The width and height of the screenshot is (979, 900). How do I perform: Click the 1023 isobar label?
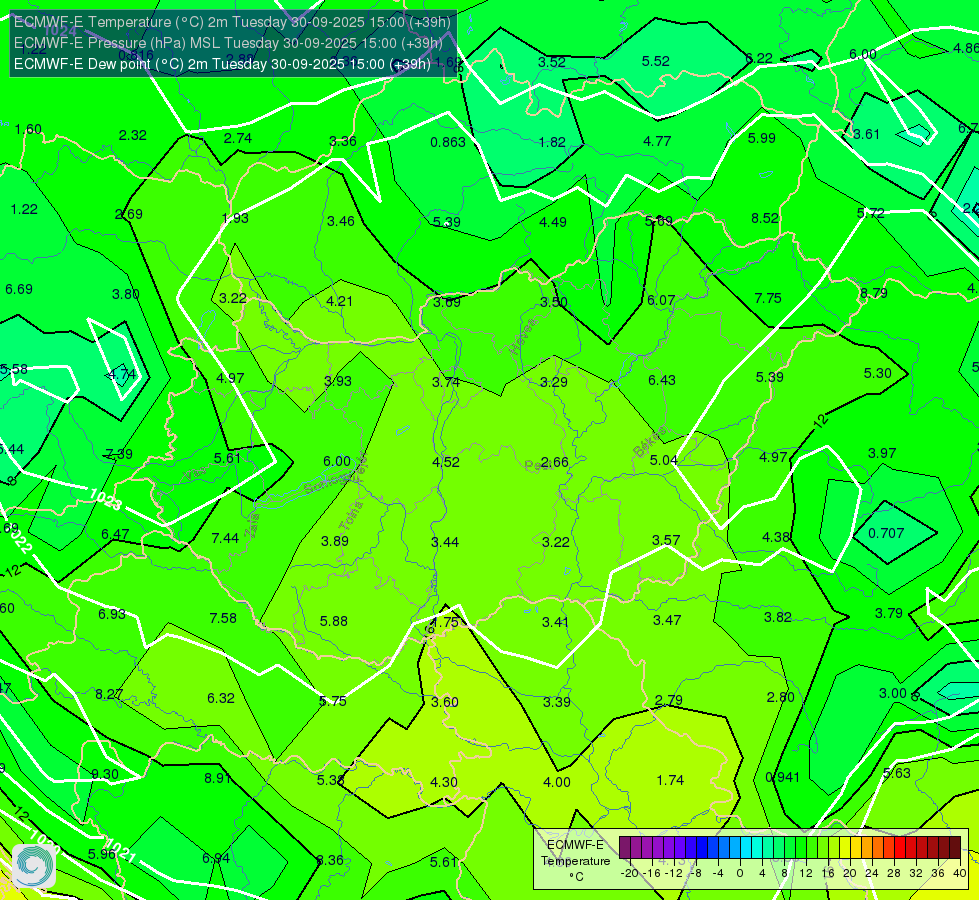click(104, 500)
